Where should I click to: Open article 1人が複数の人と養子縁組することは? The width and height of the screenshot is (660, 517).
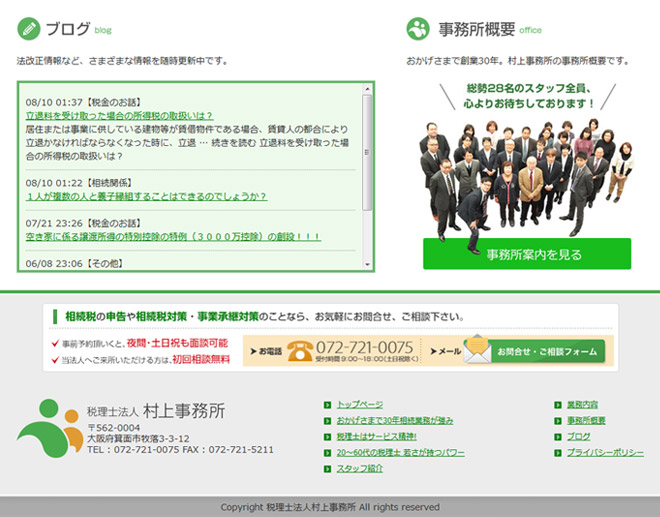pos(146,197)
